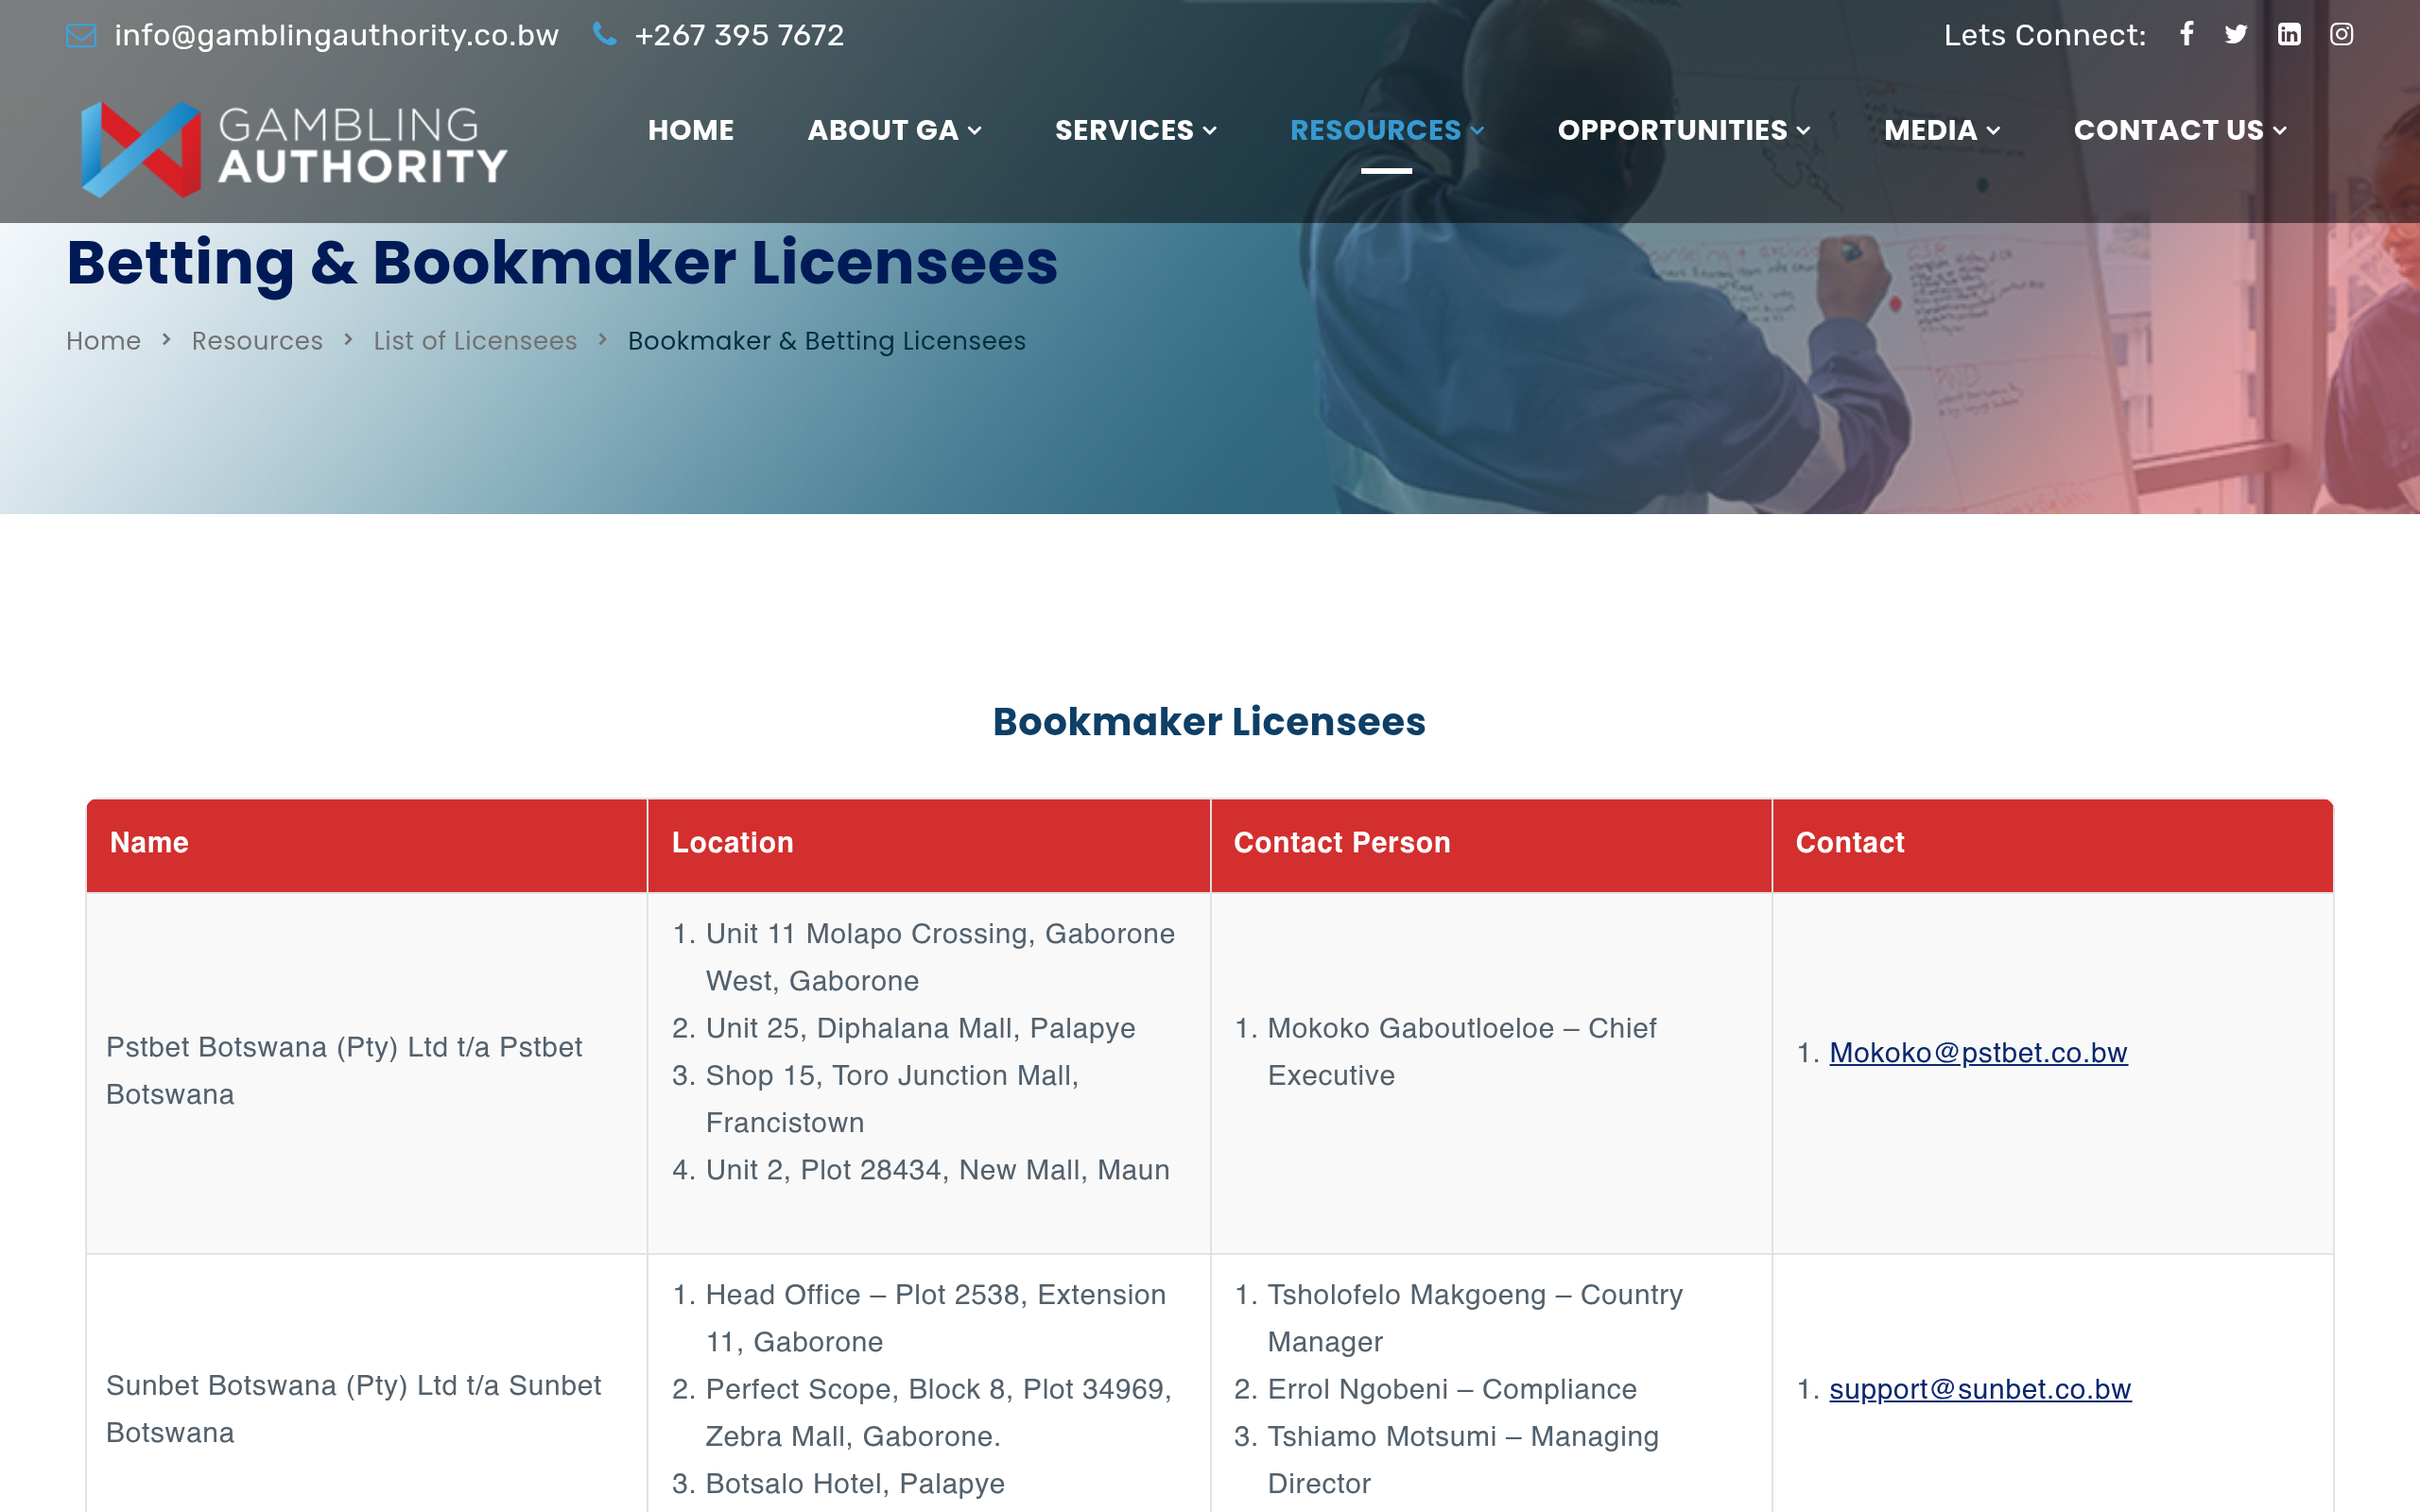Click 'Shop 15, Toro Junction Mall' entry

(892, 1098)
